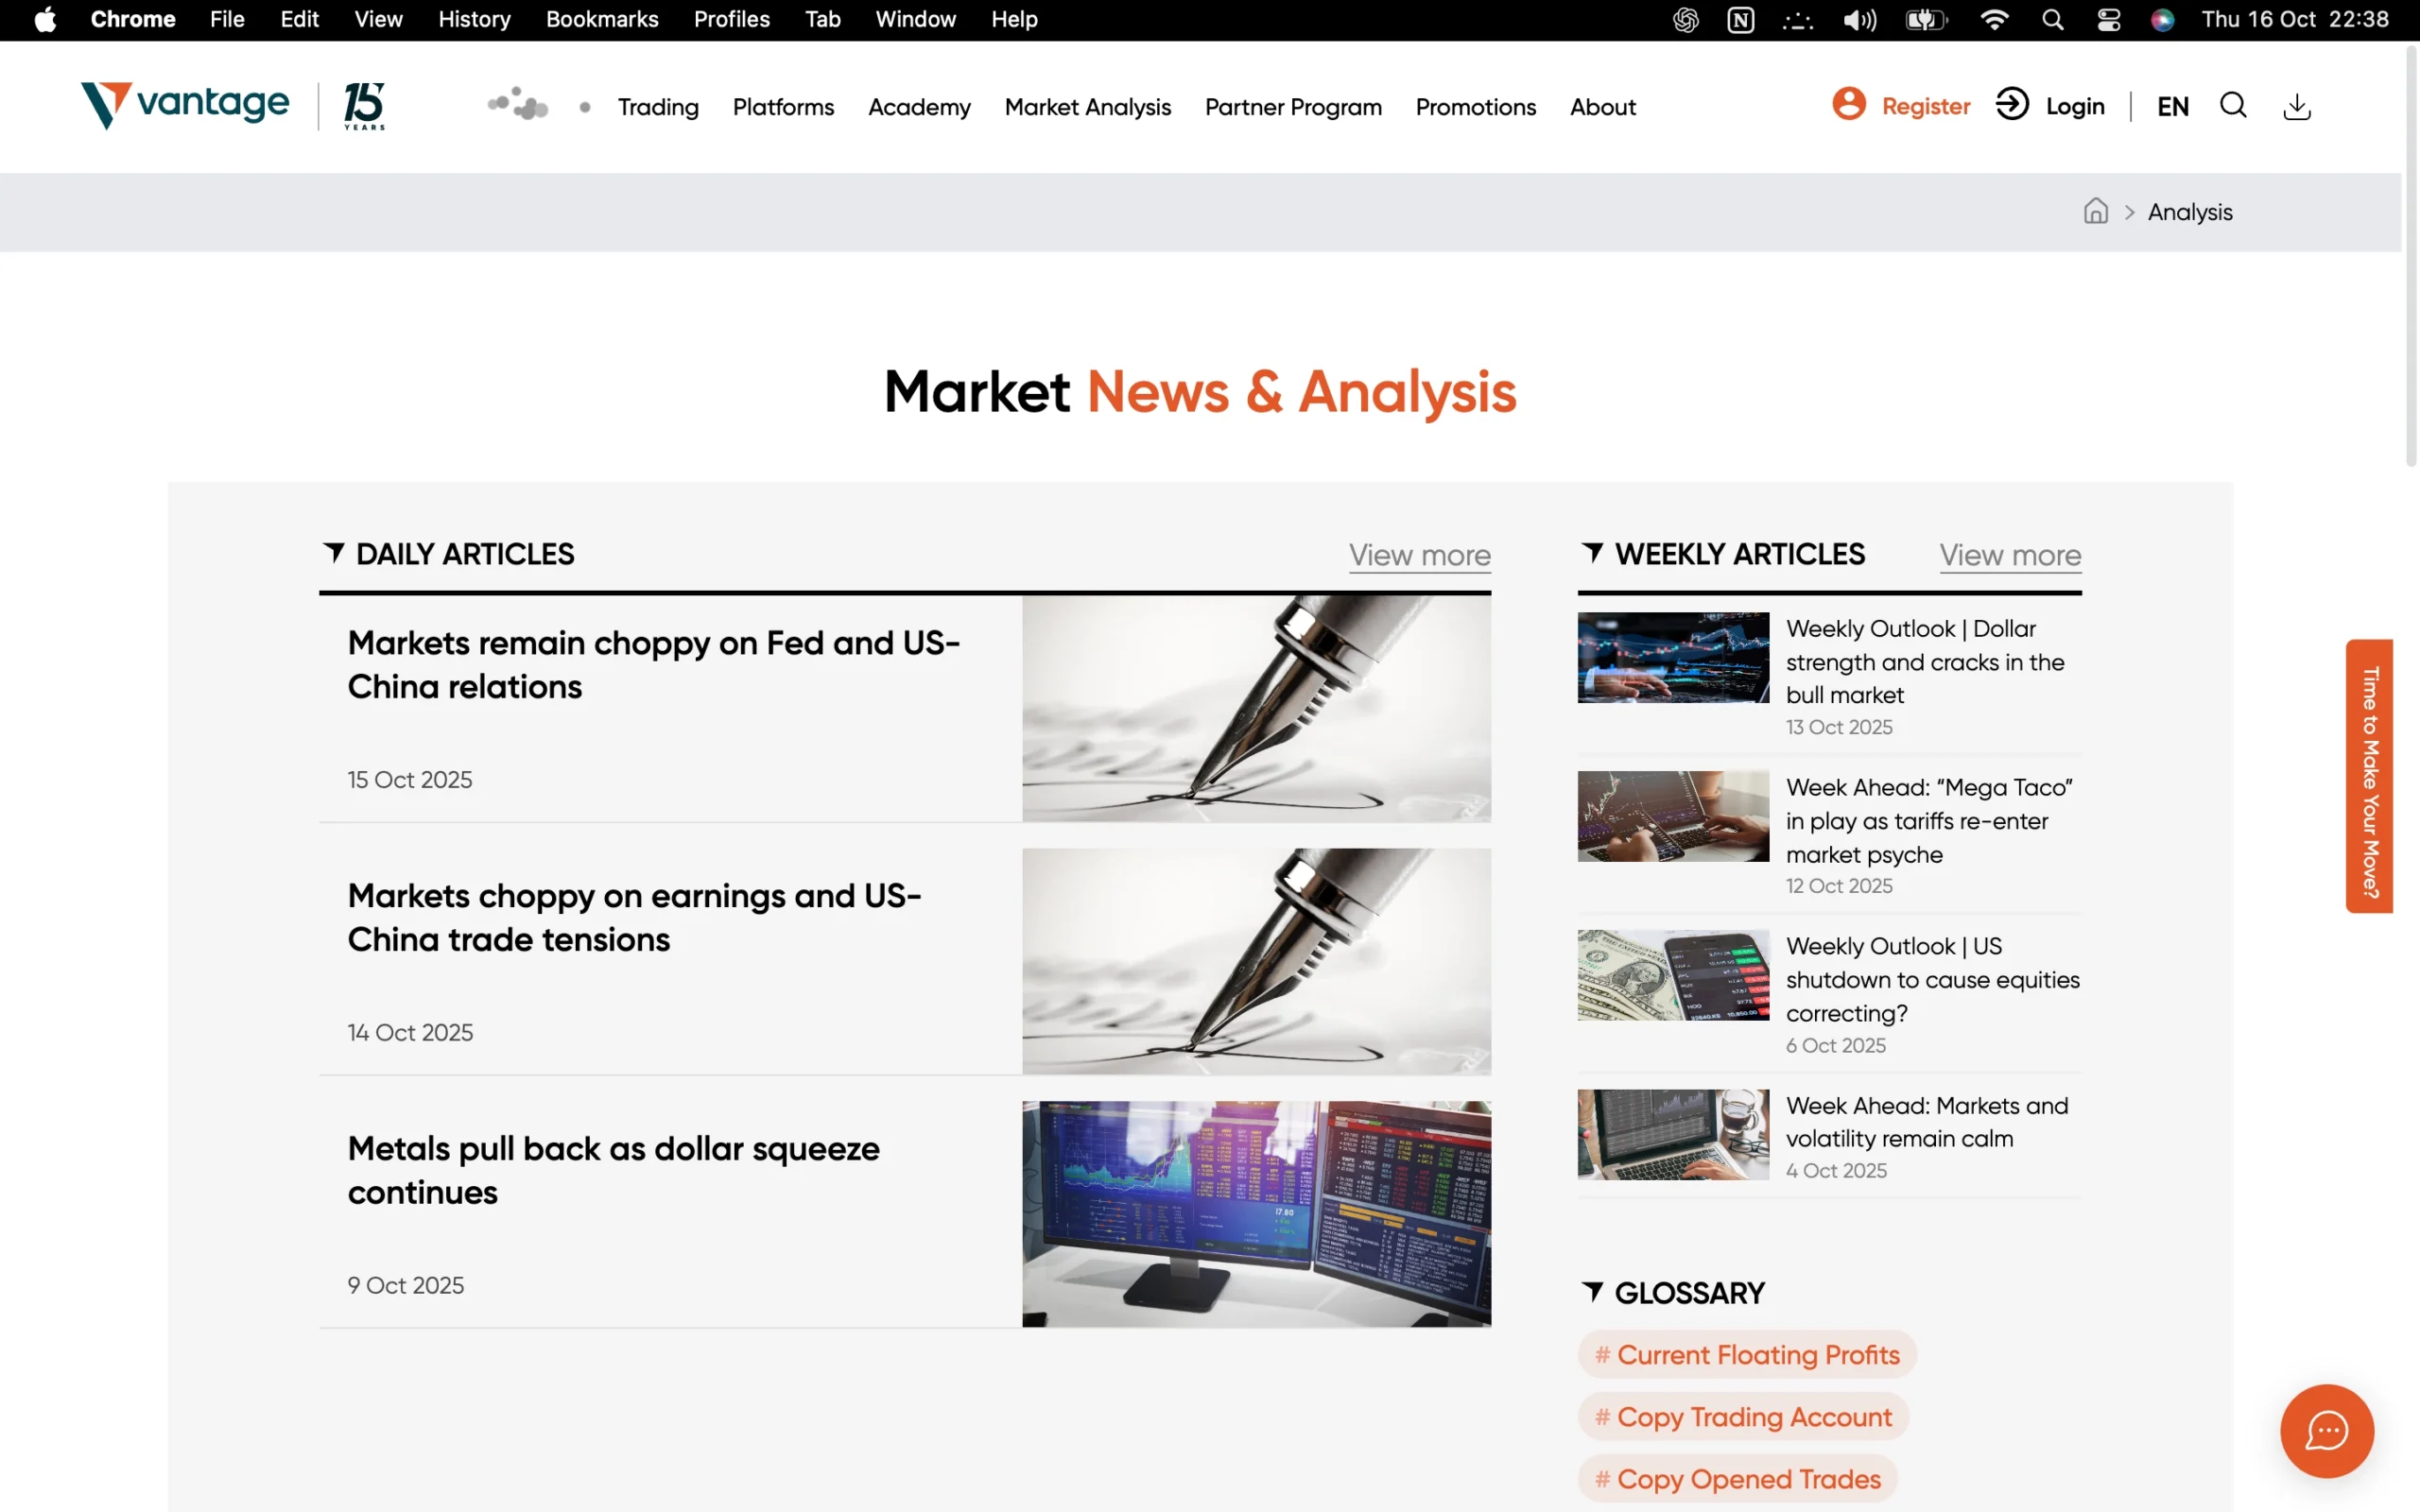
Task: Open the Promotions nav item
Action: tap(1475, 107)
